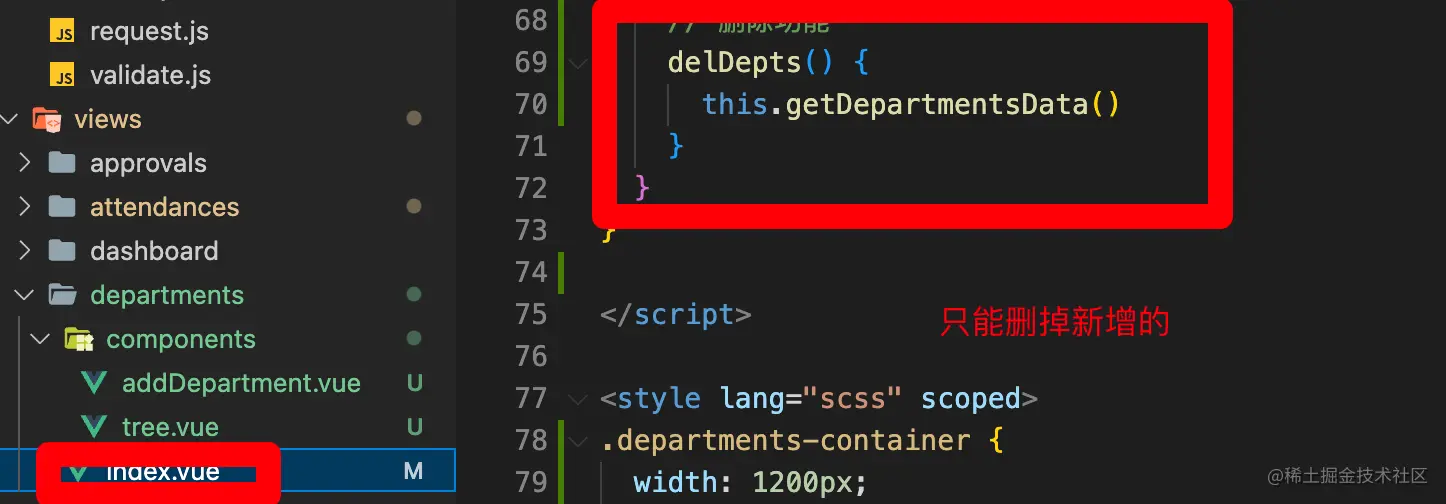Click line number 70 in gutter
The height and width of the screenshot is (504, 1446).
coord(529,104)
